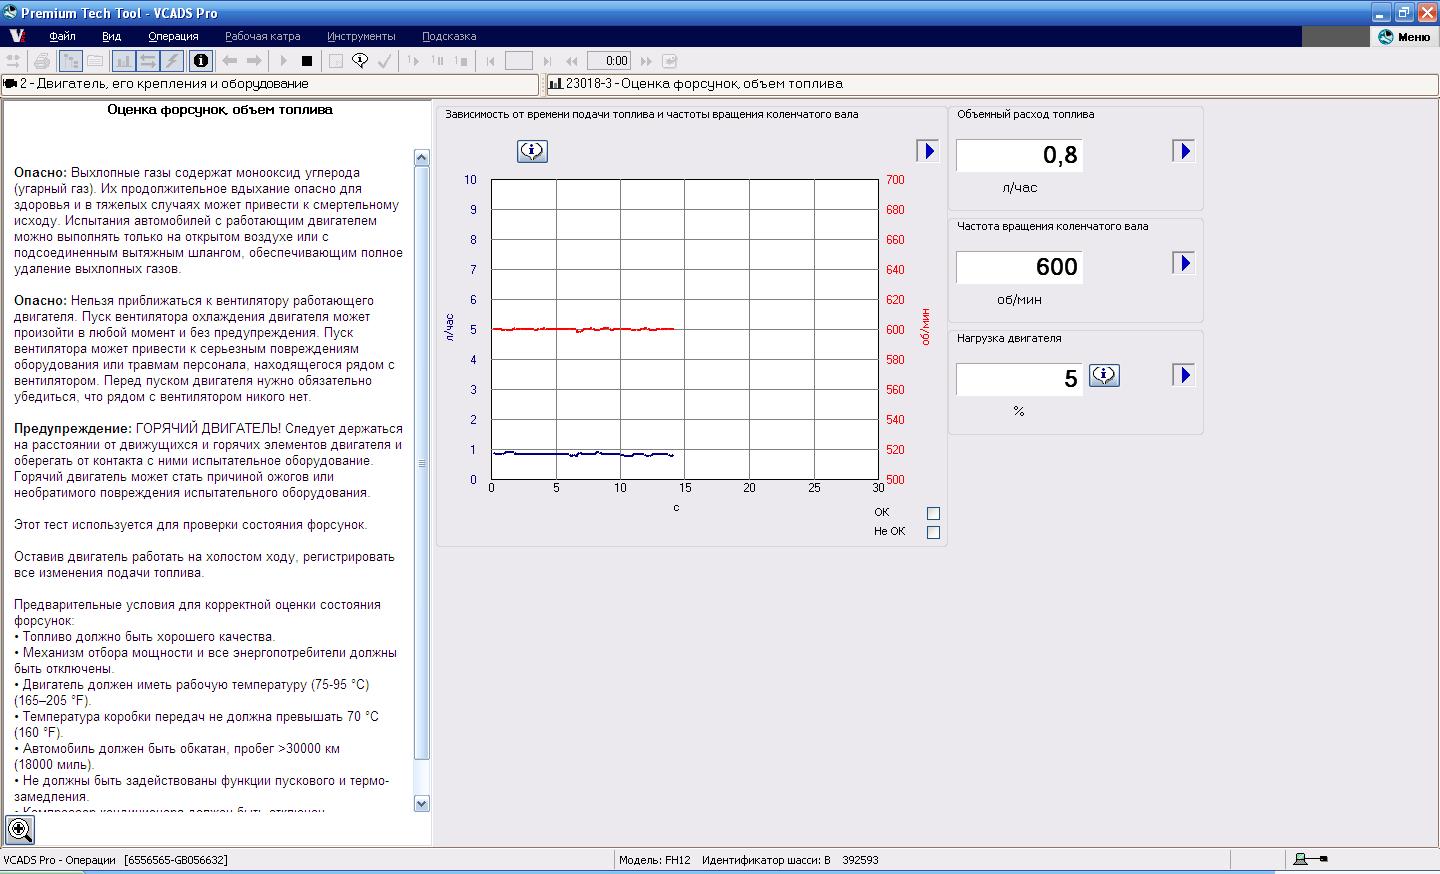Click the 600 crankshaft speed value field
The image size is (1440, 874).
tap(1019, 267)
